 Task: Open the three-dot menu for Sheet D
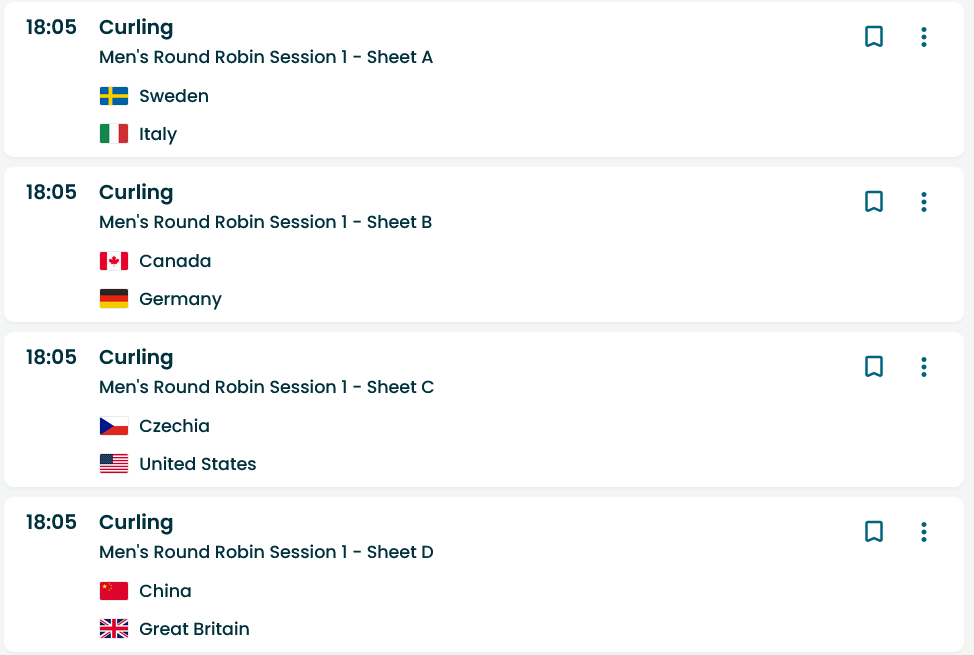pos(924,531)
